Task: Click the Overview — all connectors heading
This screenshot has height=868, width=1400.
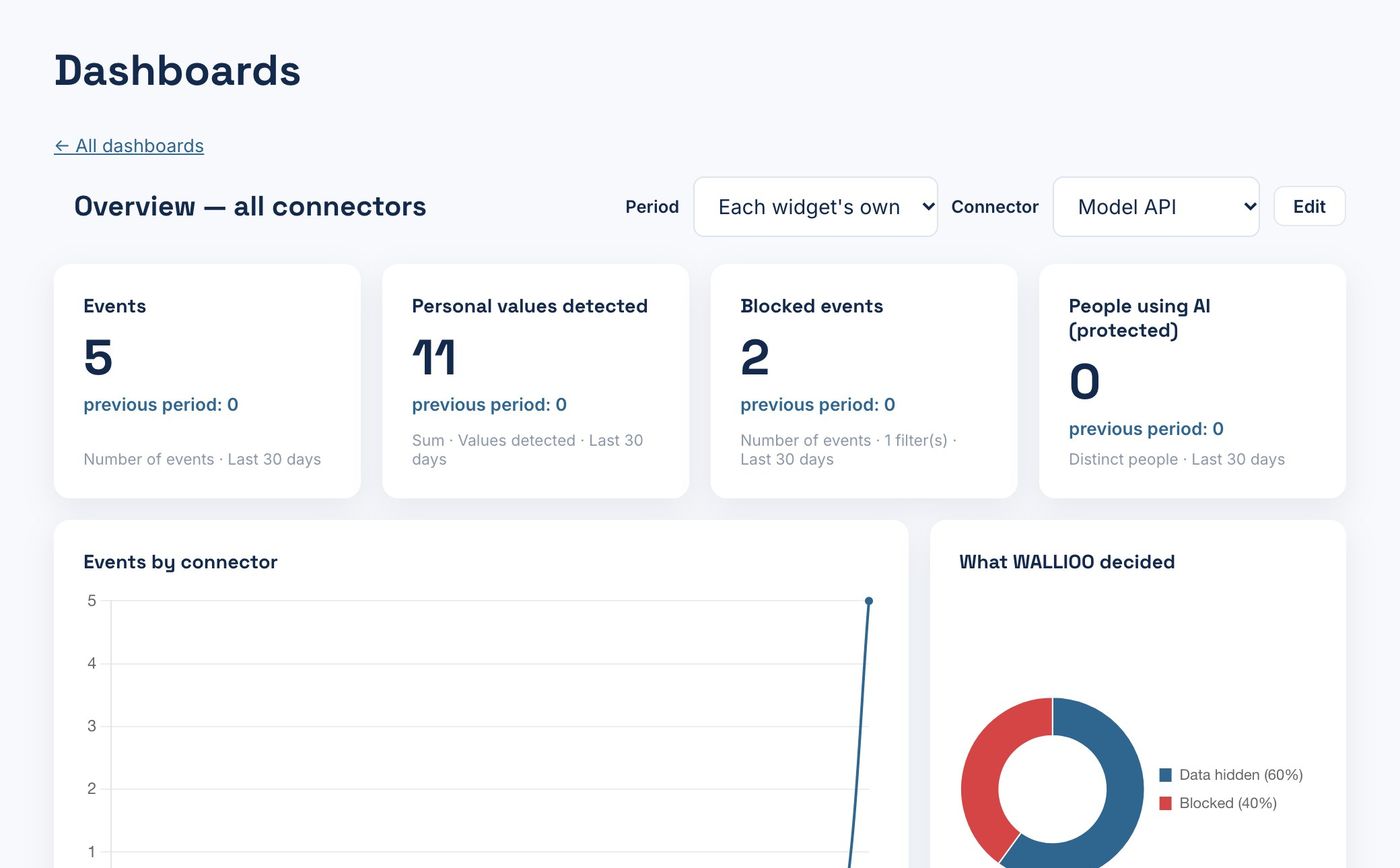Action: click(250, 207)
